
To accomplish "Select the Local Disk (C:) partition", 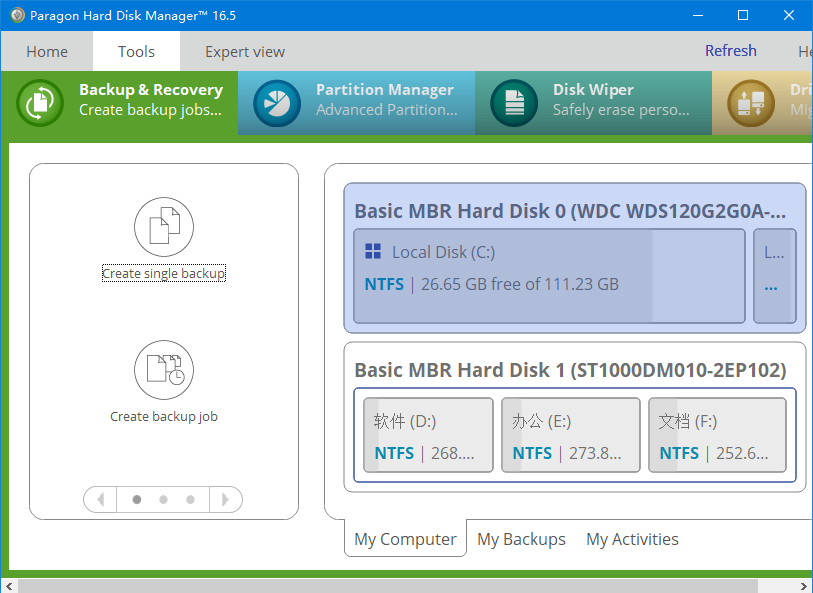I will click(x=550, y=276).
